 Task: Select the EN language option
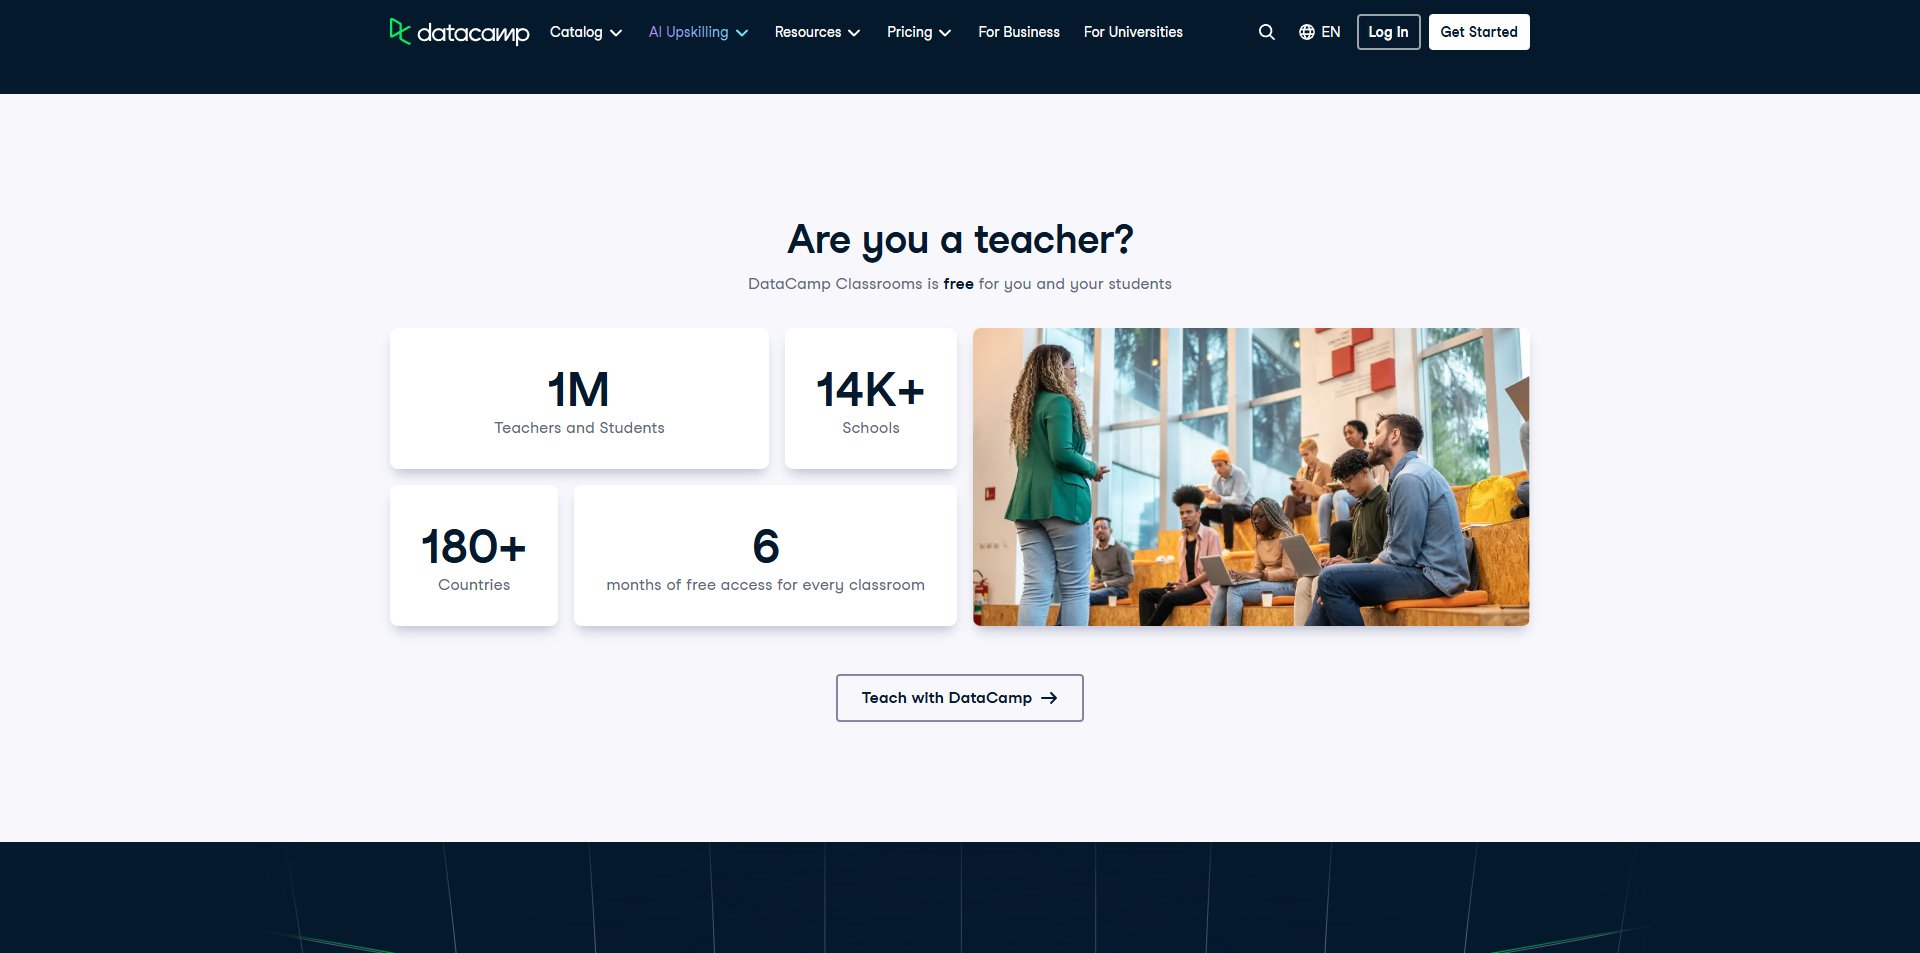coord(1330,31)
